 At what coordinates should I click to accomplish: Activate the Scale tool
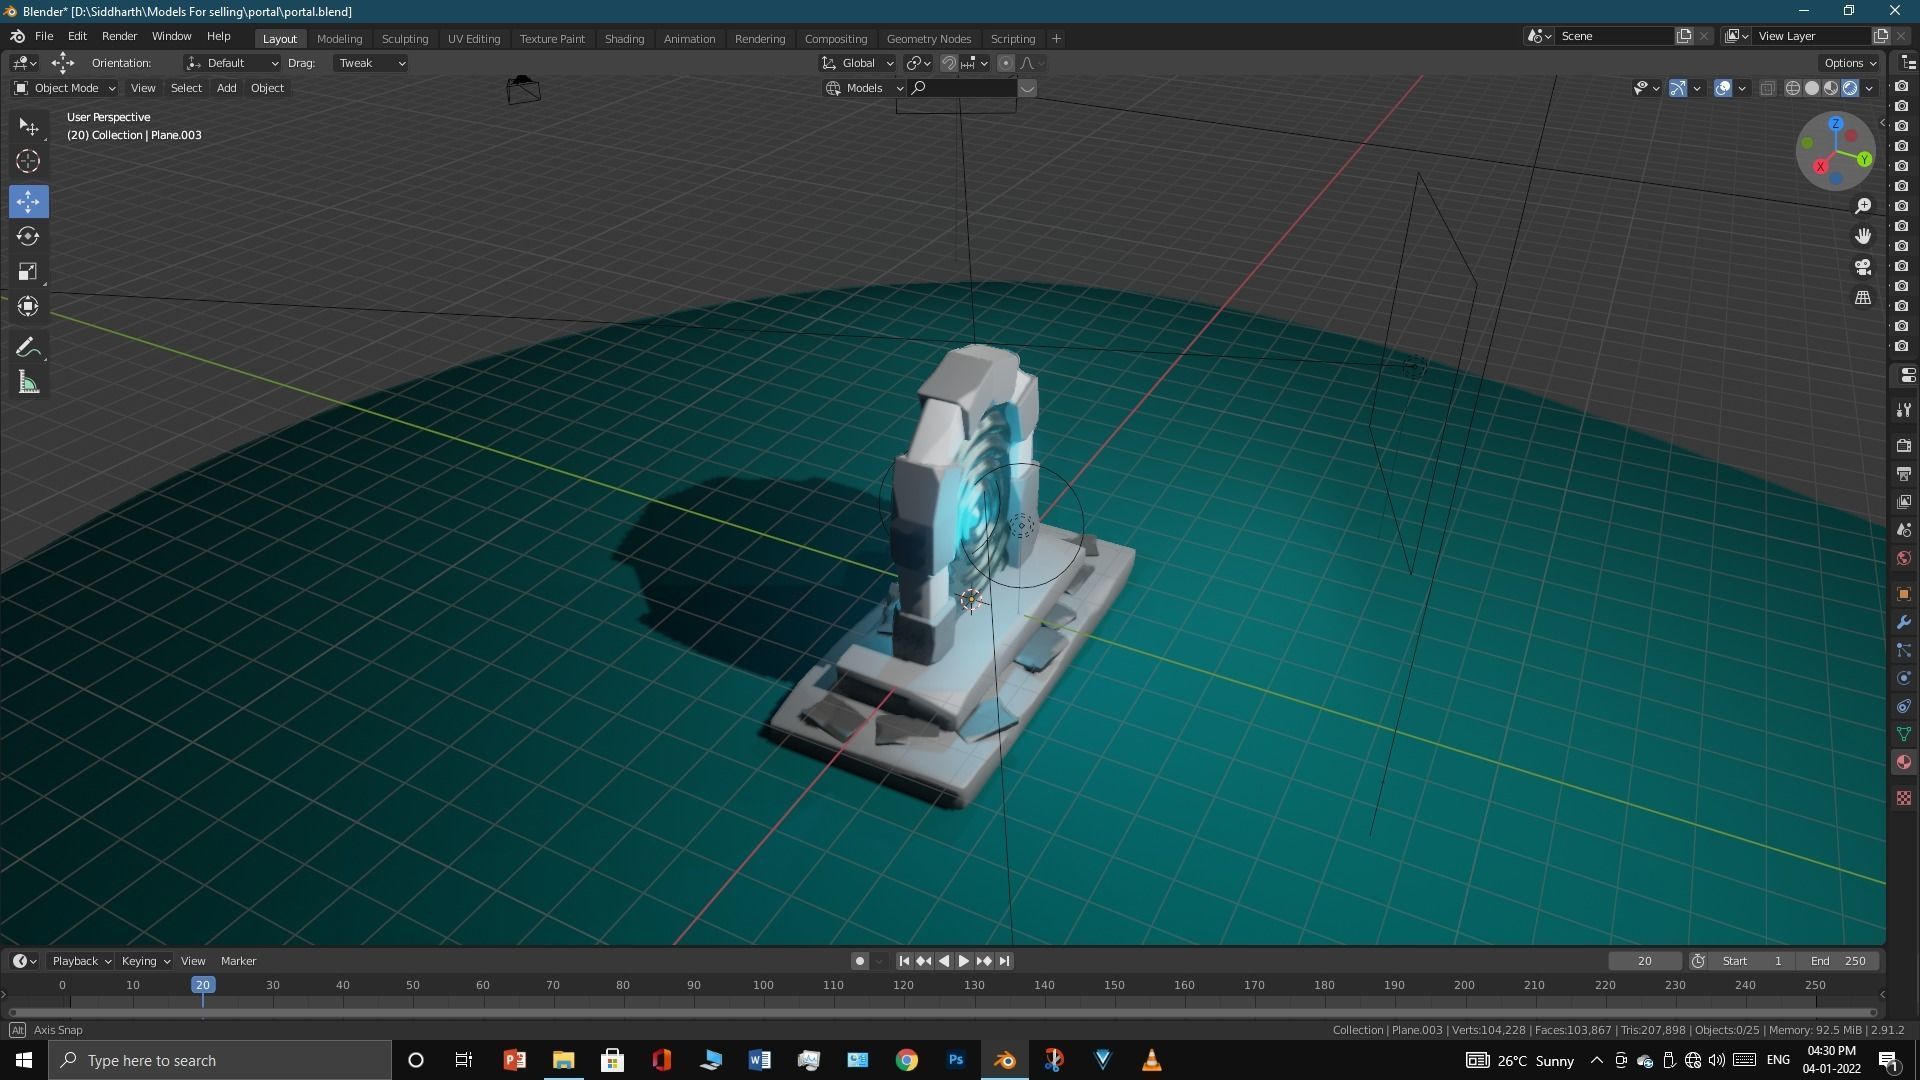click(28, 271)
